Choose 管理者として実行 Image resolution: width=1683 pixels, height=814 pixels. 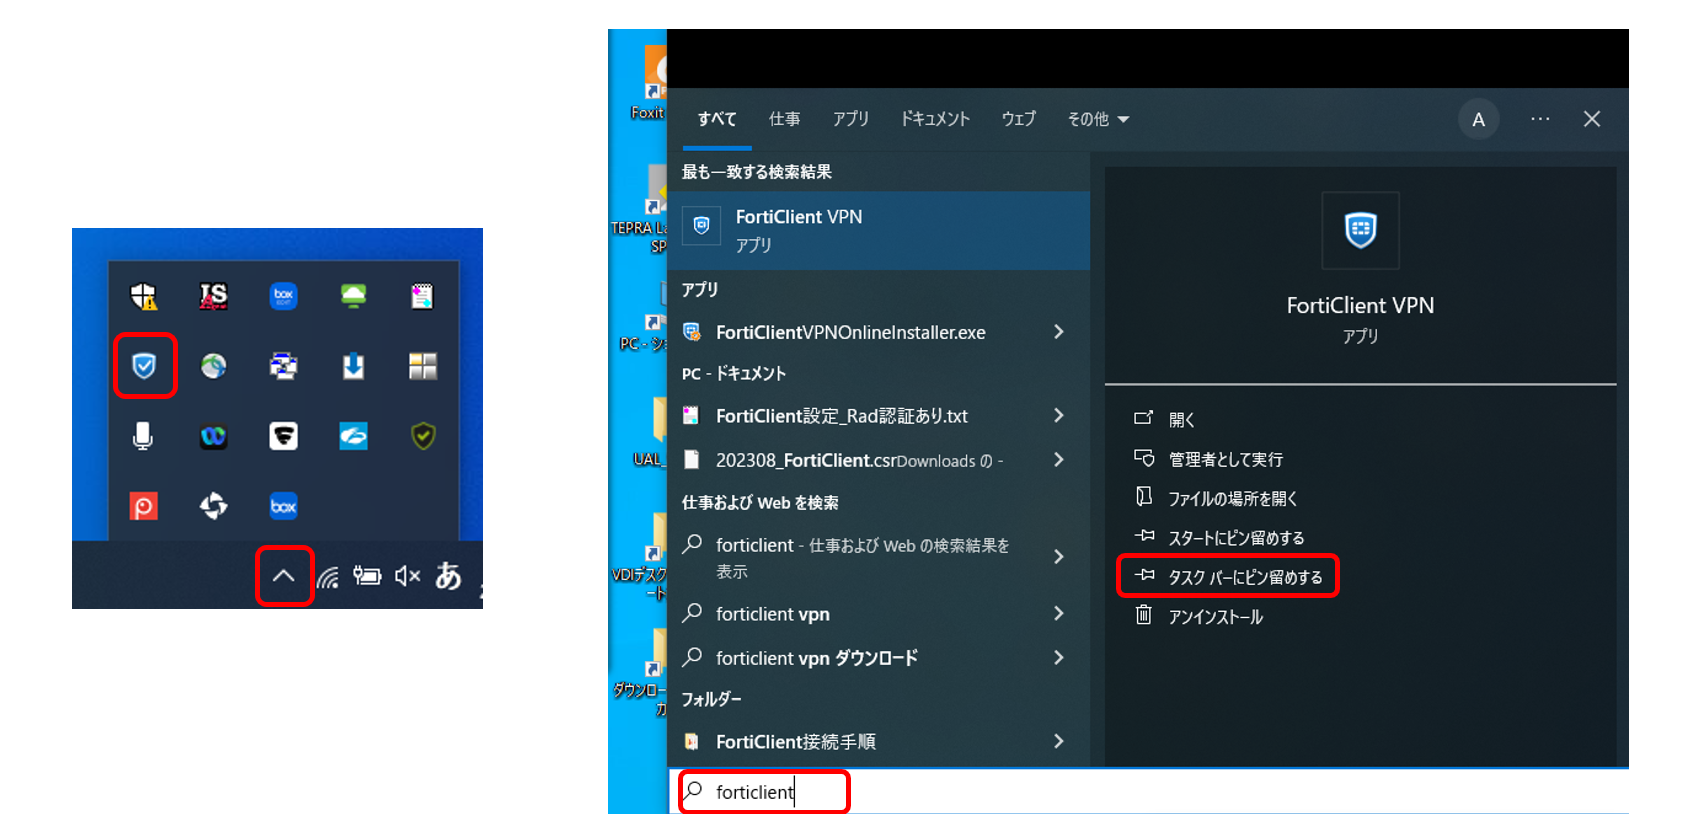click(x=1208, y=459)
